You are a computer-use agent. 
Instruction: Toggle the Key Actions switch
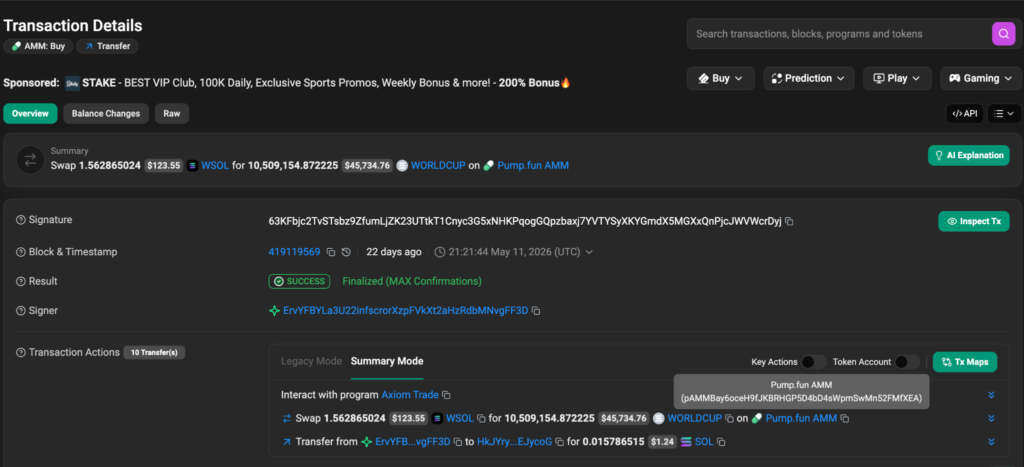[x=814, y=362]
